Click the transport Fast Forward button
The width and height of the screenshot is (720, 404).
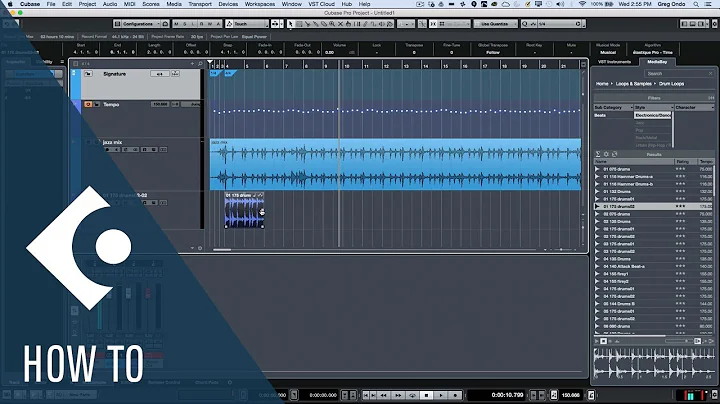point(398,395)
